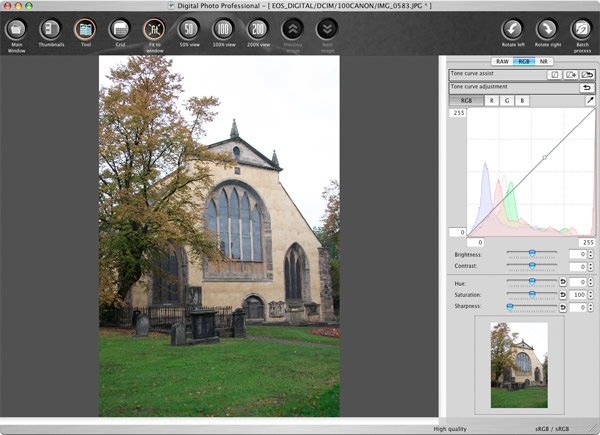The image size is (600, 435).
Task: Click the curve output minimum 0 field
Action: [x=458, y=232]
